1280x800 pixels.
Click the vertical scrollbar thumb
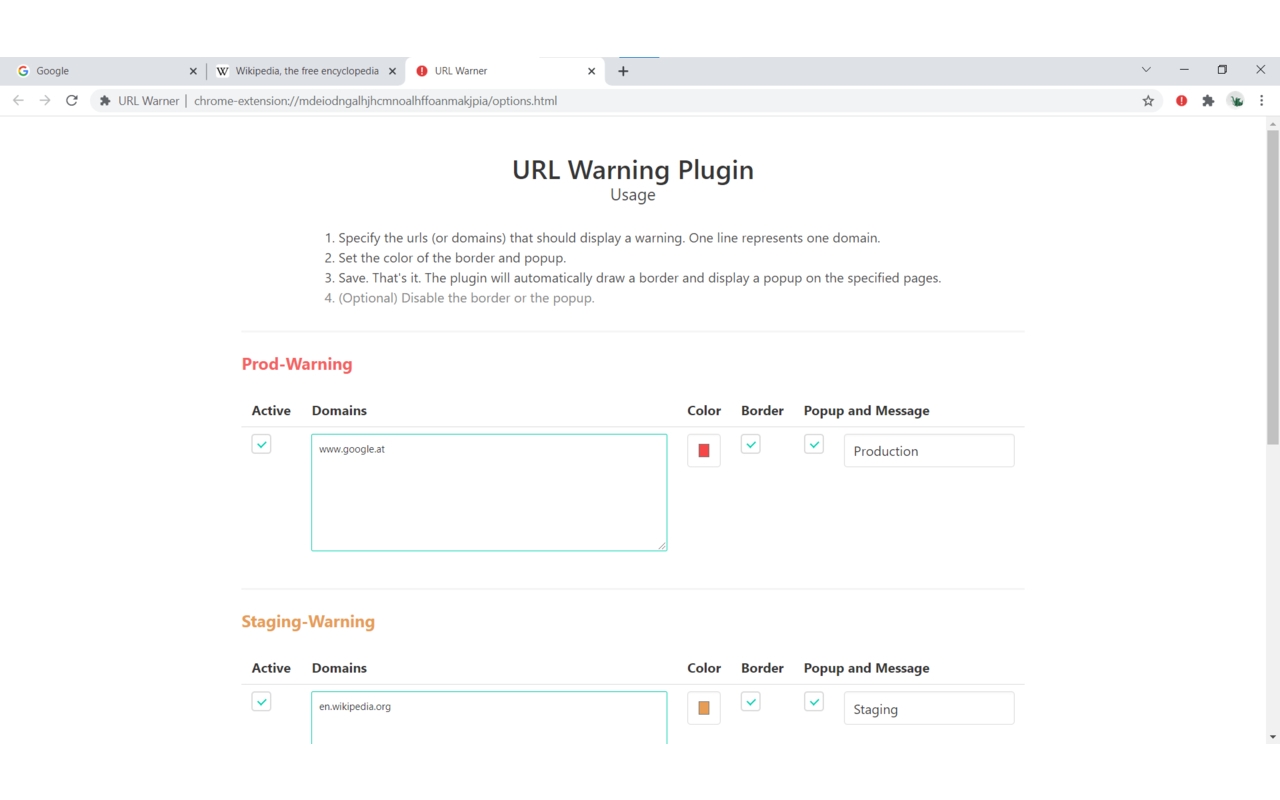pyautogui.click(x=1272, y=287)
